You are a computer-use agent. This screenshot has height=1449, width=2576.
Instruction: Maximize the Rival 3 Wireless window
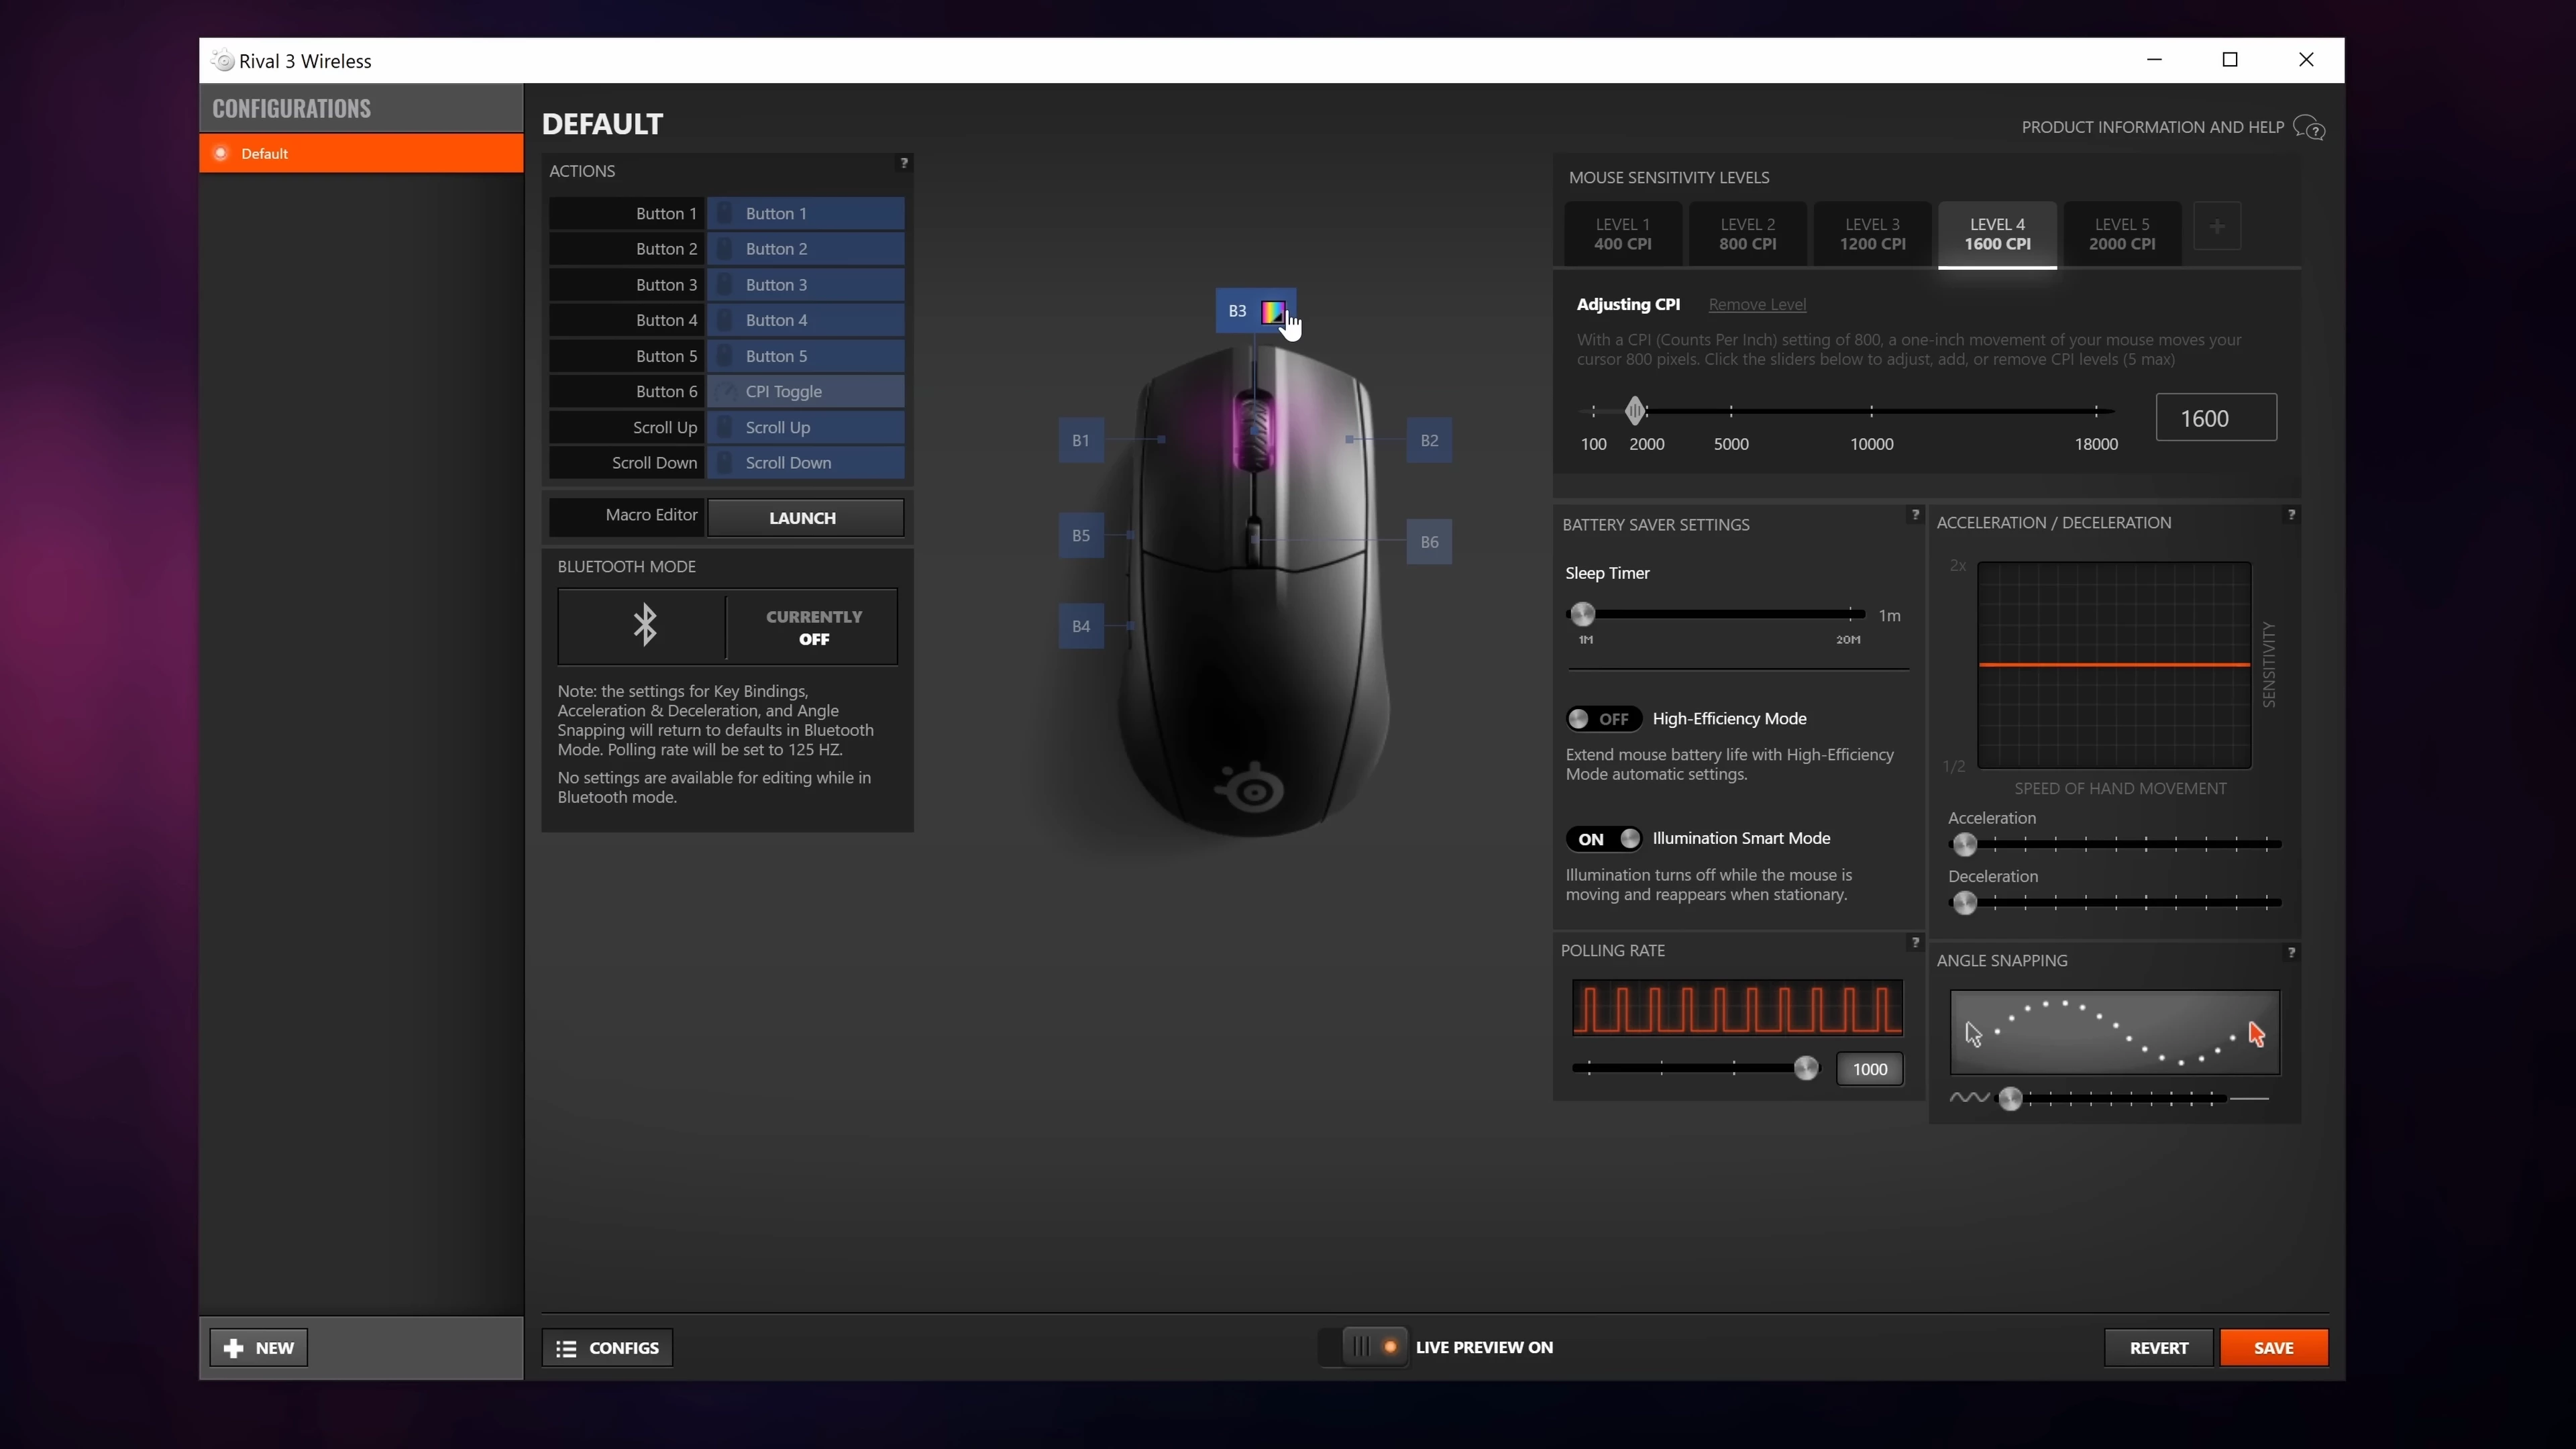click(x=2230, y=60)
